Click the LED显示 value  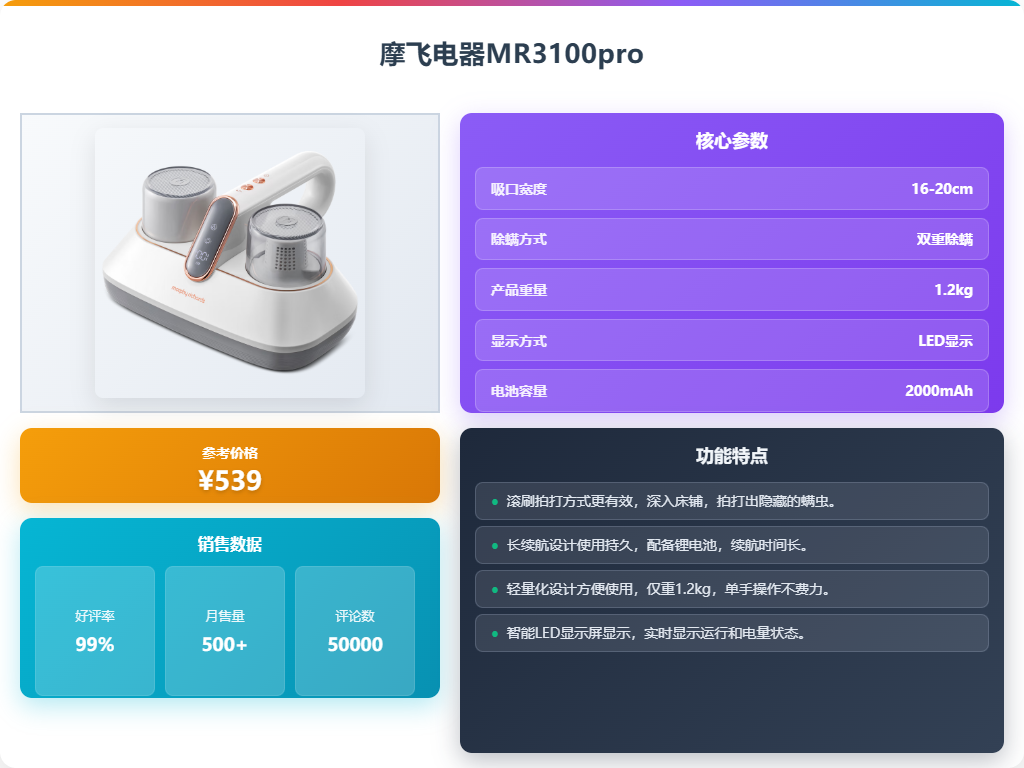point(945,341)
